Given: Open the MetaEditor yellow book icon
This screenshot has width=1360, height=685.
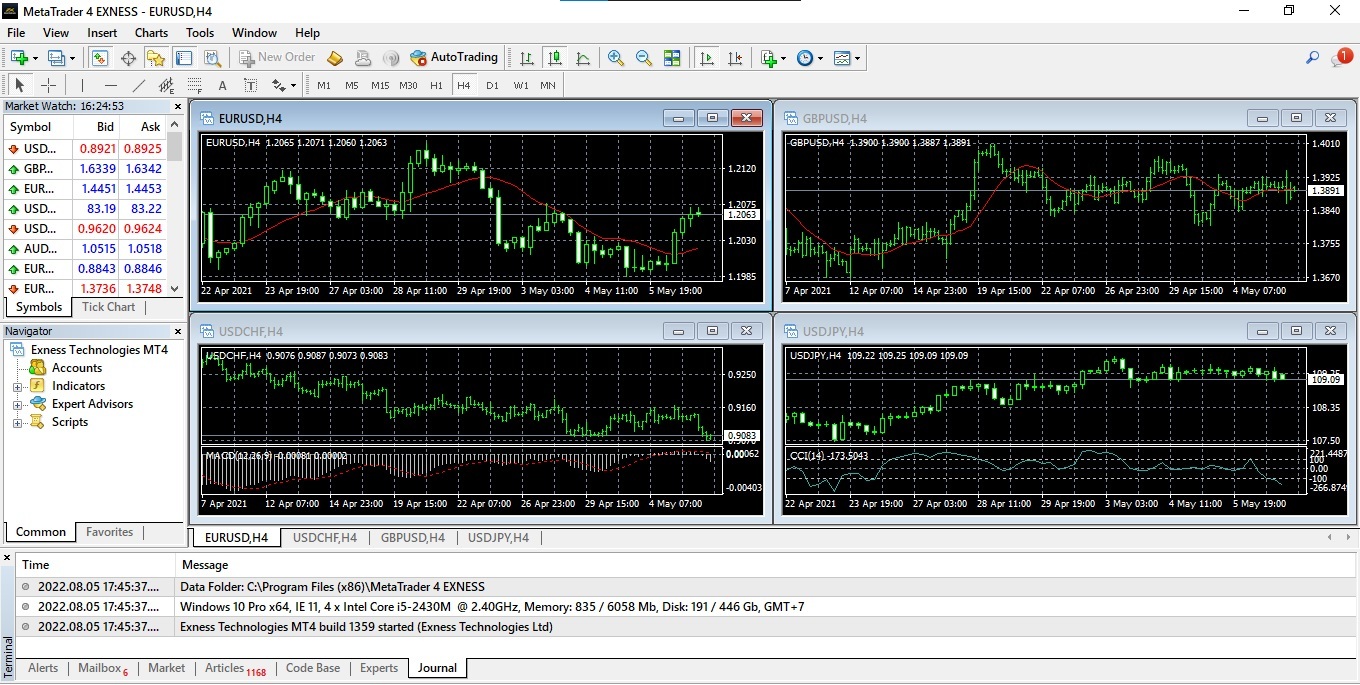Looking at the screenshot, I should coord(335,58).
